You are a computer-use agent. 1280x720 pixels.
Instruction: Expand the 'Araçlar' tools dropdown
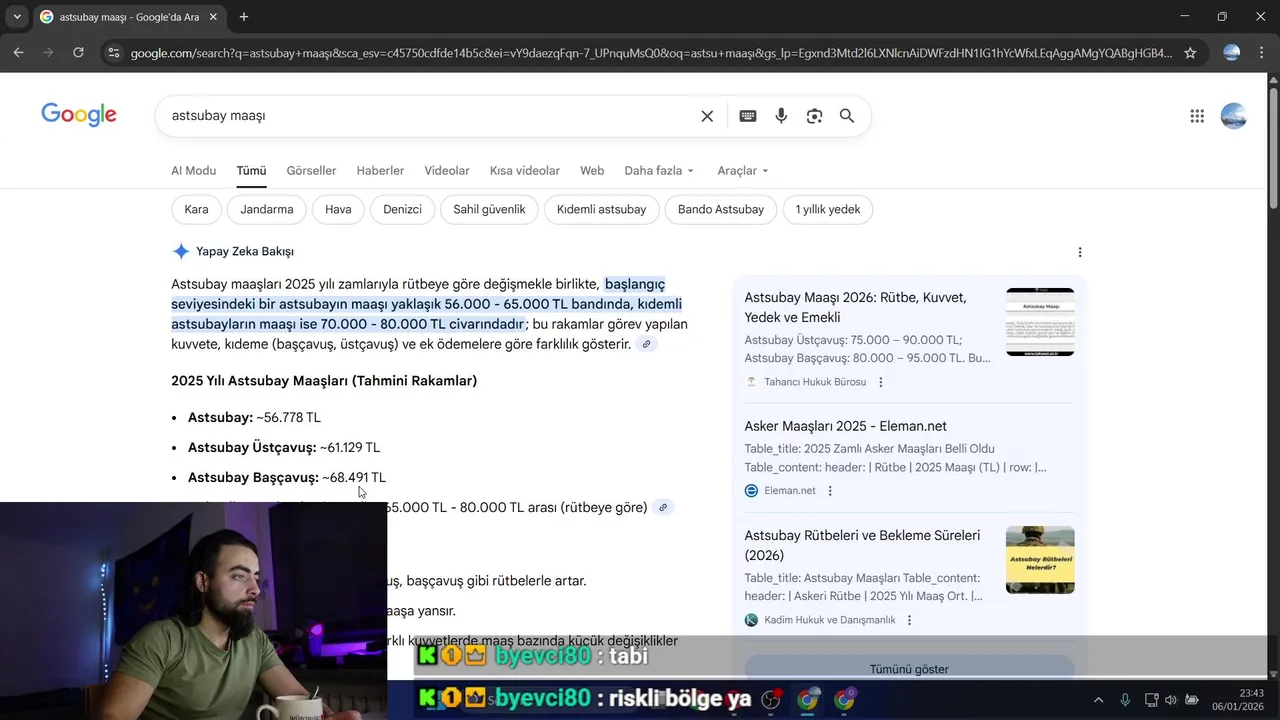coord(743,171)
